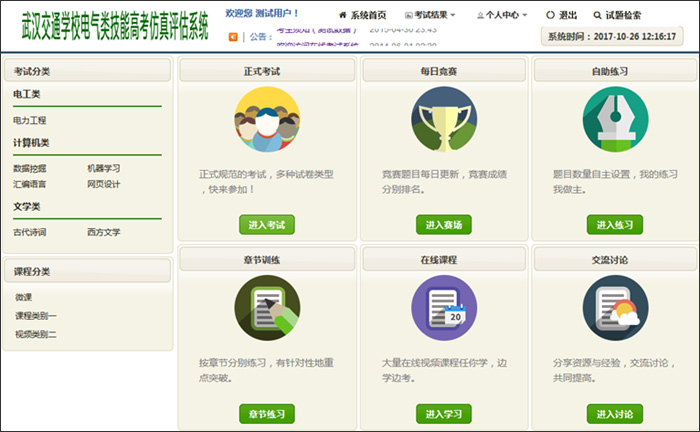This screenshot has height=432, width=700.
Task: Open the 微课 course category
Action: [x=23, y=298]
